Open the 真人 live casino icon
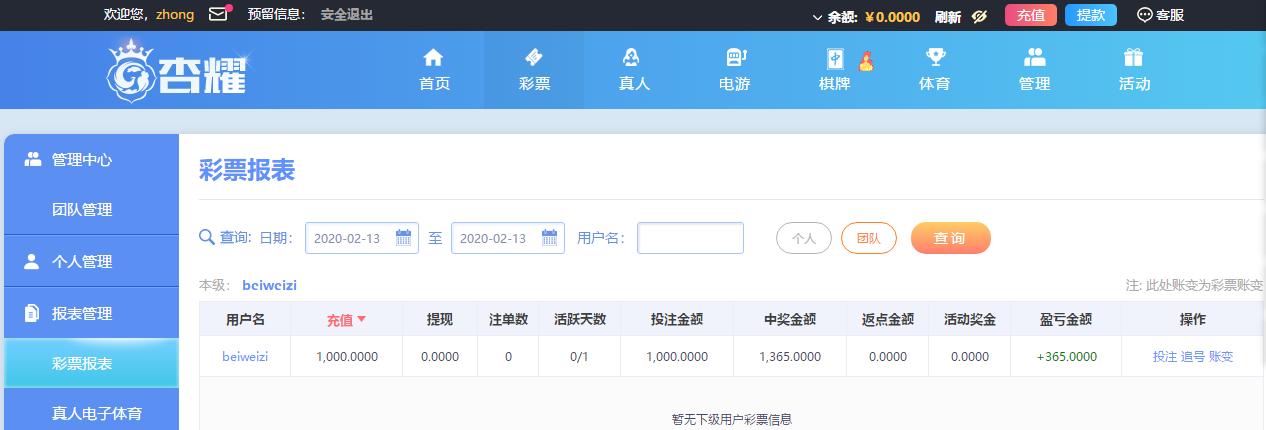1266x430 pixels. point(632,57)
